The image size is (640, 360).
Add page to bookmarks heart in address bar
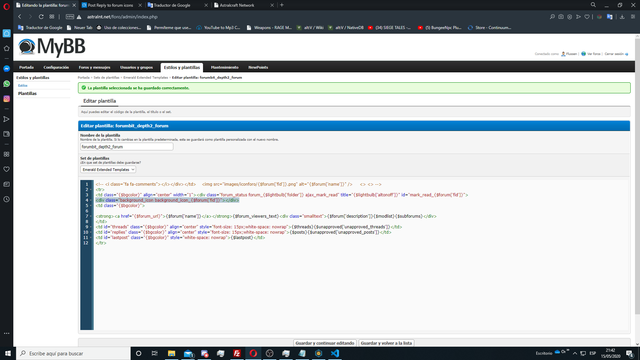point(587,17)
